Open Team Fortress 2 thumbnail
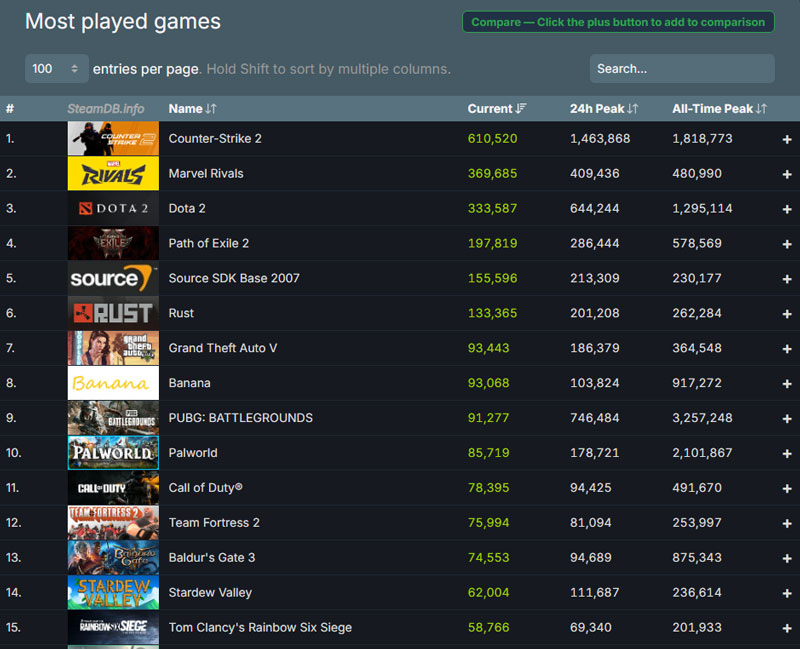800x649 pixels. click(113, 522)
